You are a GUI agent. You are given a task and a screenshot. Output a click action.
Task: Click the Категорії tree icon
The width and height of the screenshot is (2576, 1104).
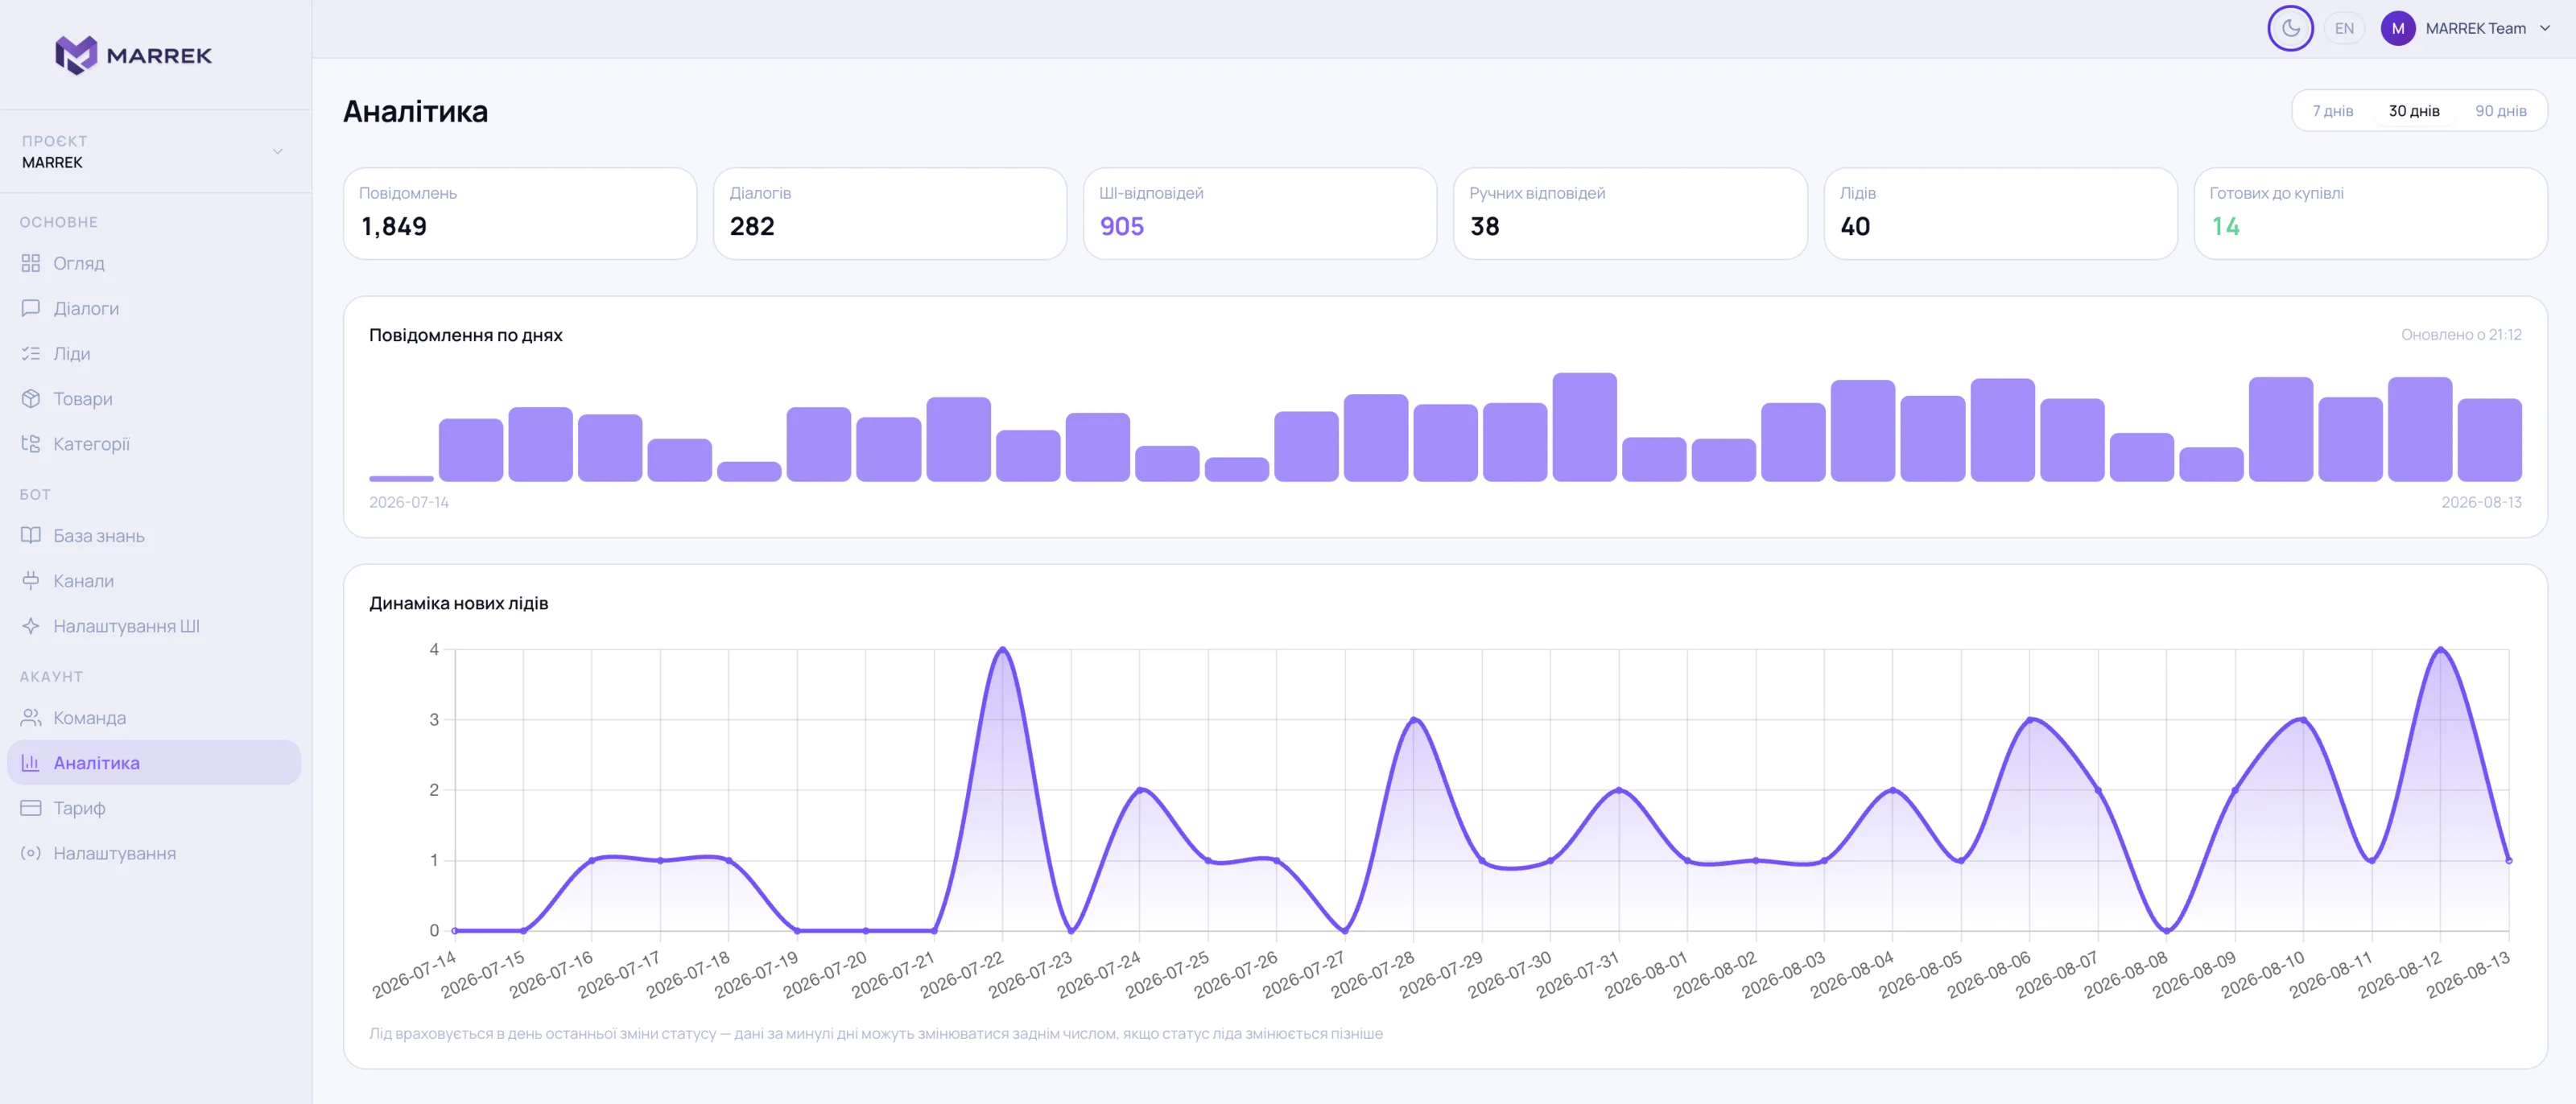[x=31, y=443]
